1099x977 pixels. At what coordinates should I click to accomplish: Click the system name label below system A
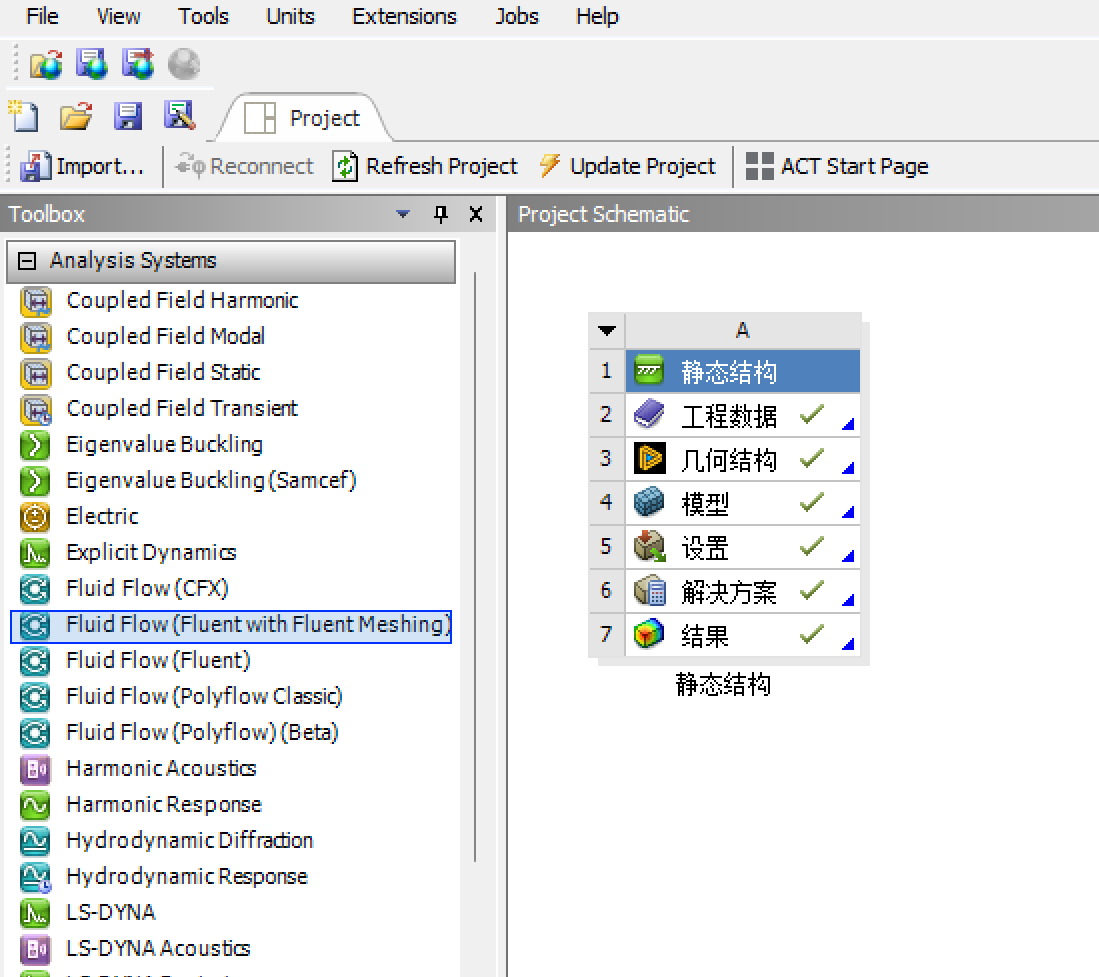point(723,684)
